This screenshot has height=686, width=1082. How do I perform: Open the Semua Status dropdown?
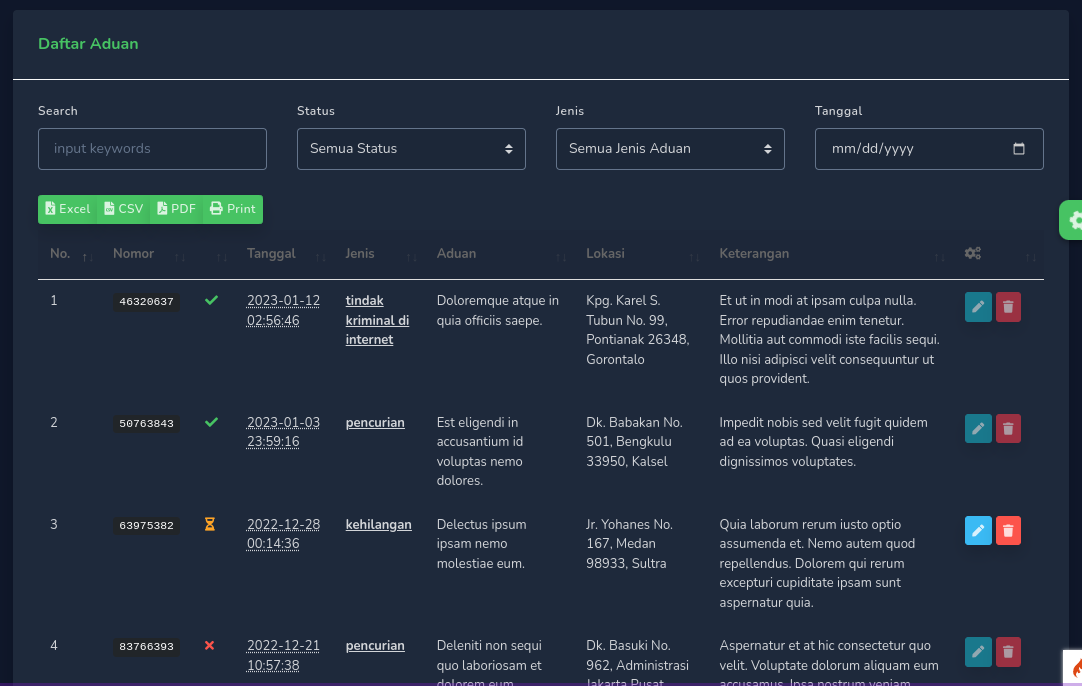click(411, 149)
